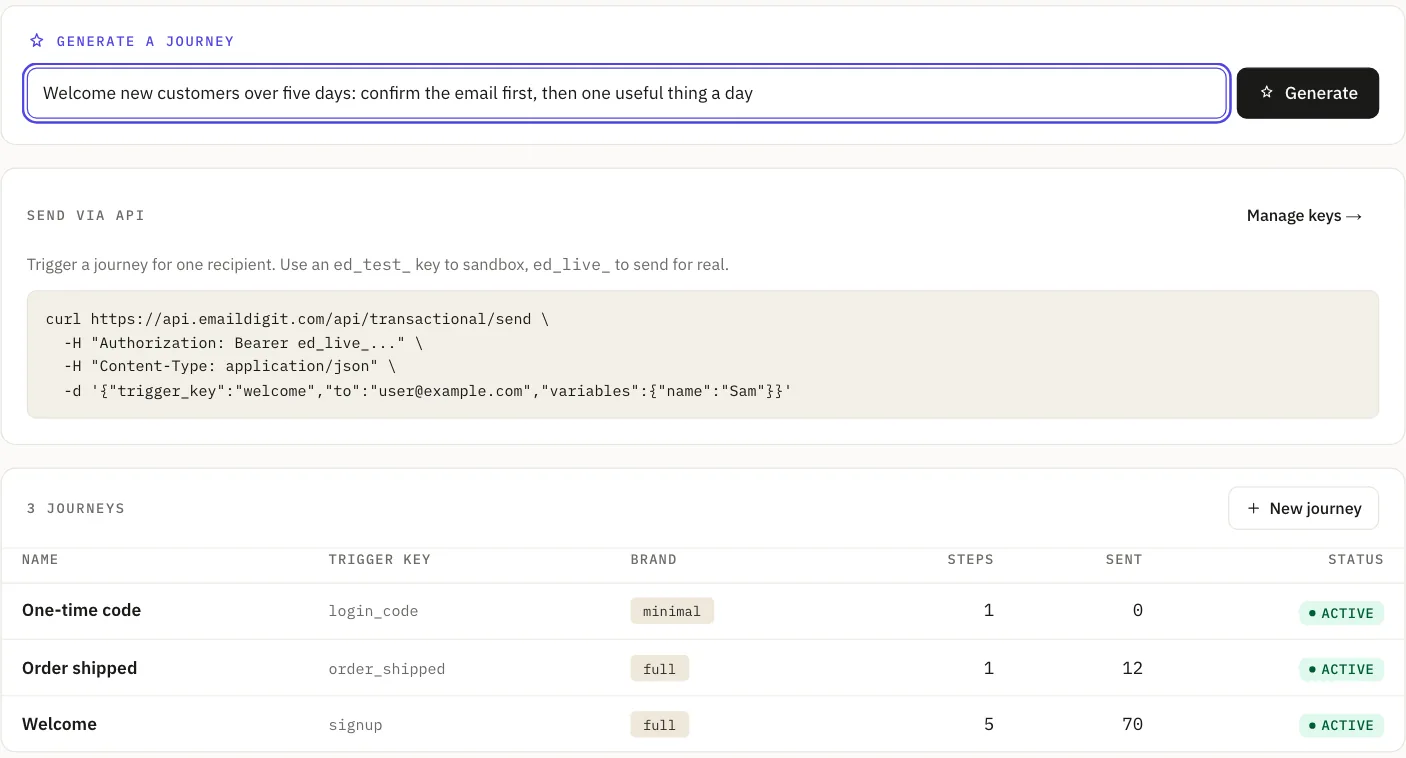The height and width of the screenshot is (758, 1406).
Task: Open the One-time code journey
Action: (x=81, y=610)
